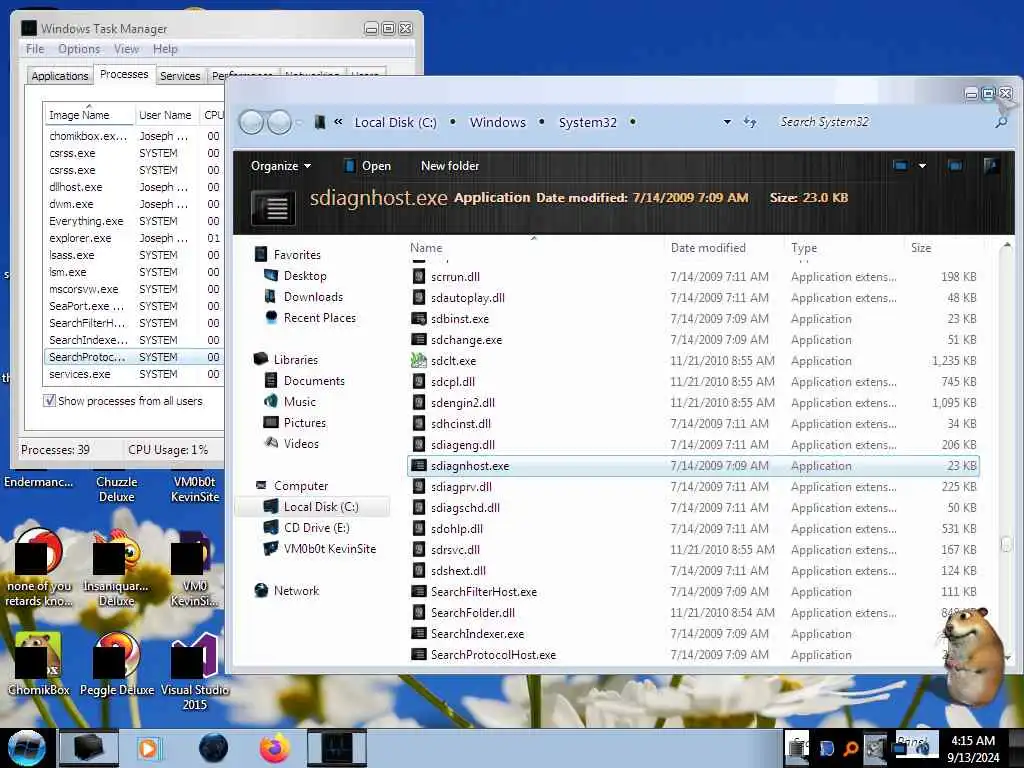Select the Insaniquarium Deluxe desktop icon
The image size is (1024, 768).
[117, 568]
